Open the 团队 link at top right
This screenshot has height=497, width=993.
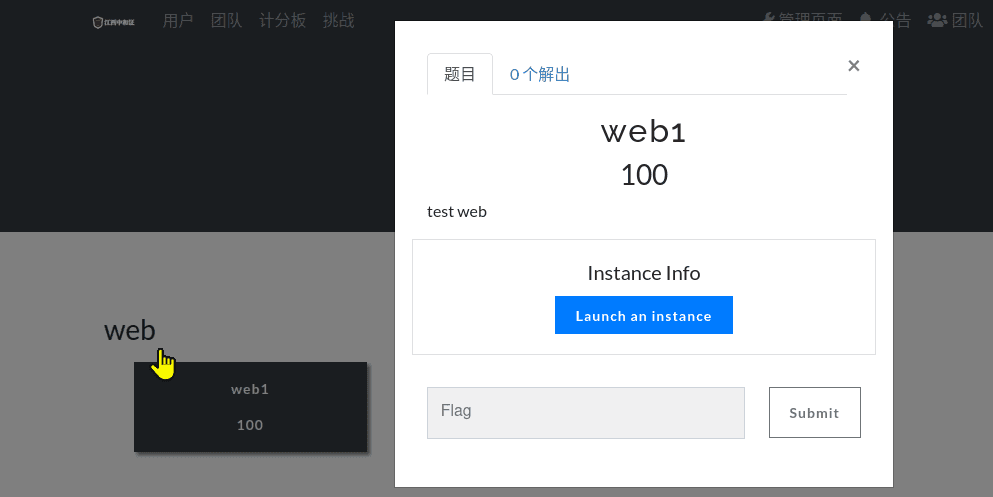click(x=967, y=19)
